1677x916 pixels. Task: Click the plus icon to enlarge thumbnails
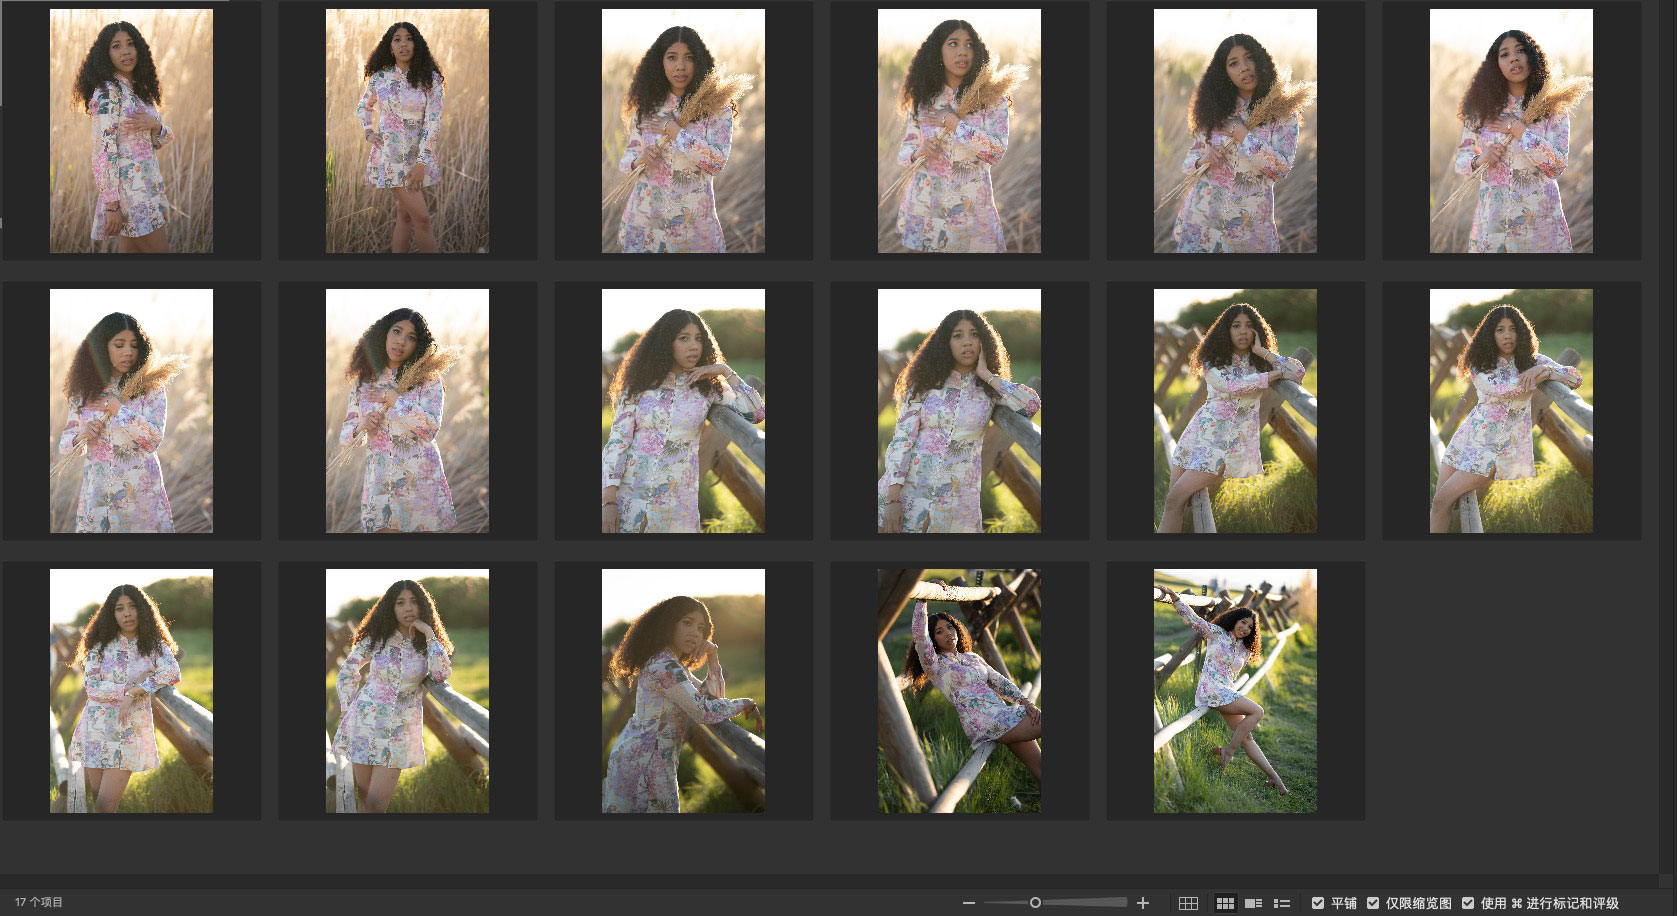tap(1143, 903)
